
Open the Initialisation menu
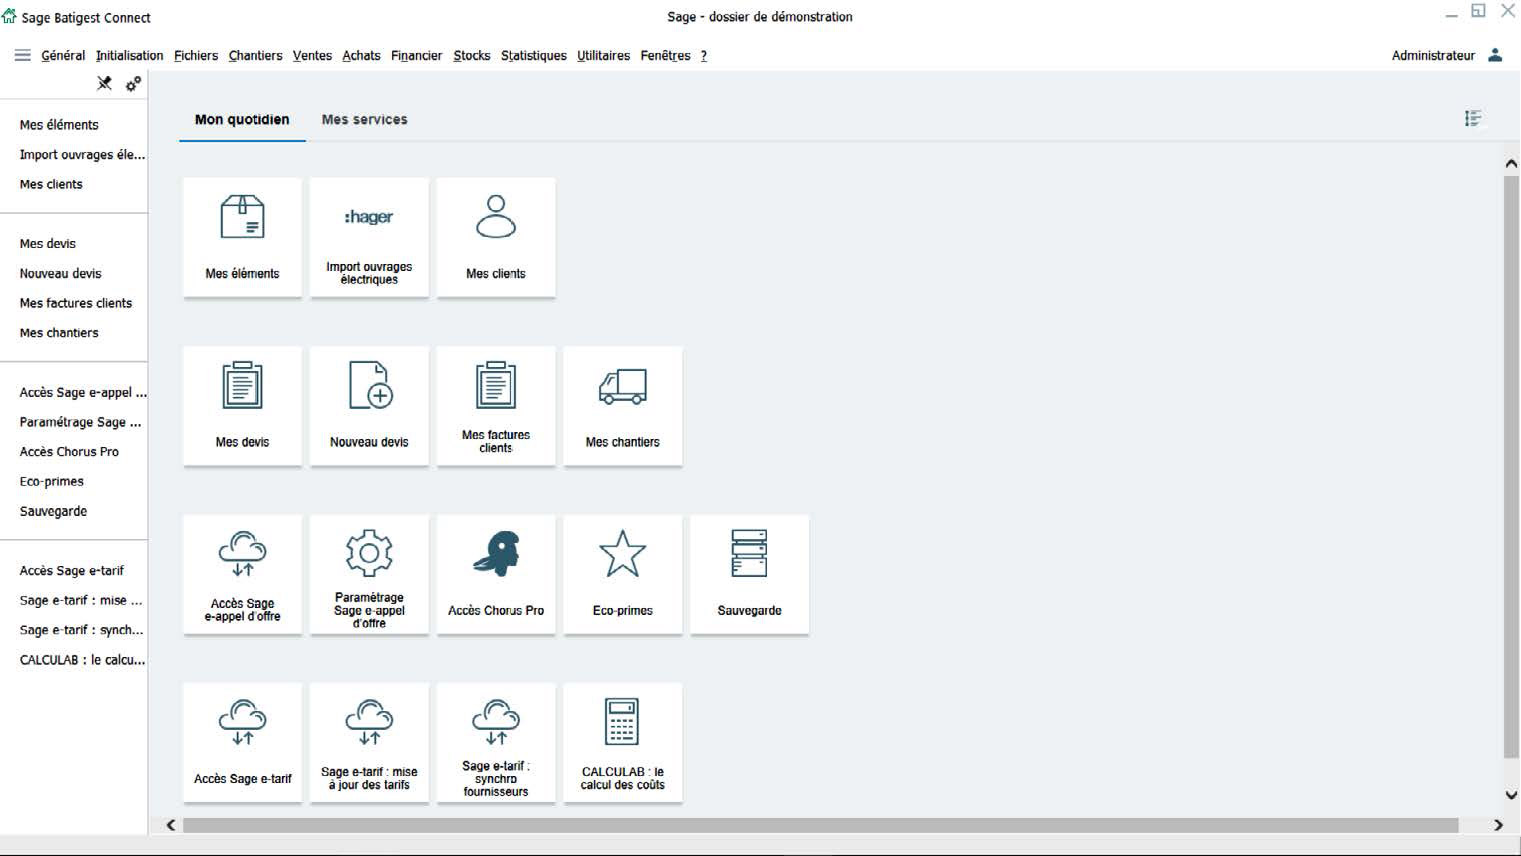tap(129, 55)
